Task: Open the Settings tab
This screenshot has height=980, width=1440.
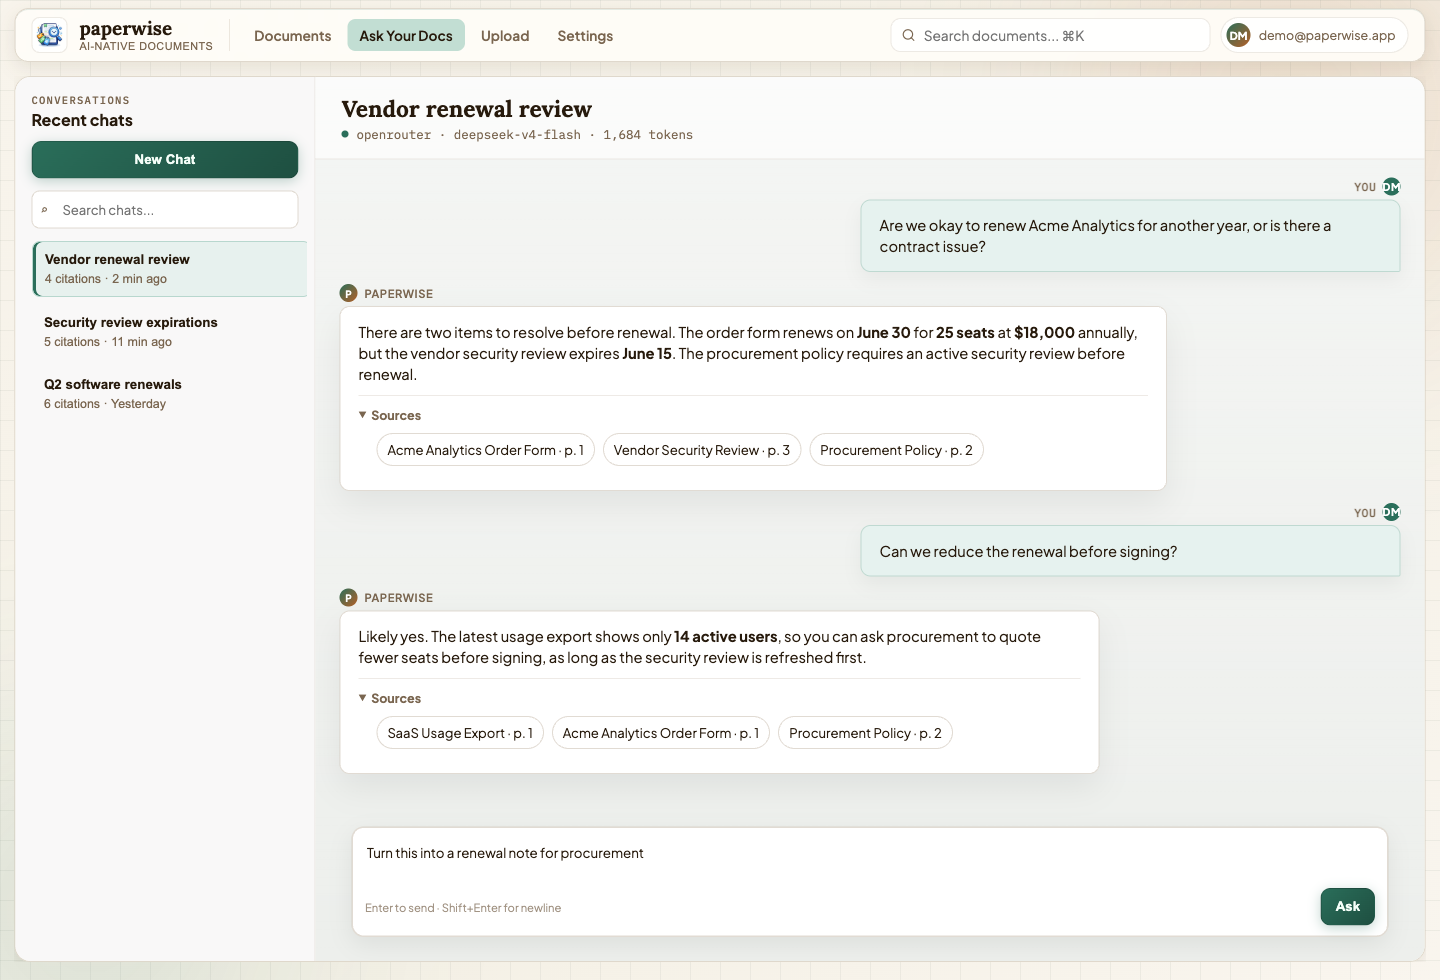Action: click(x=585, y=36)
